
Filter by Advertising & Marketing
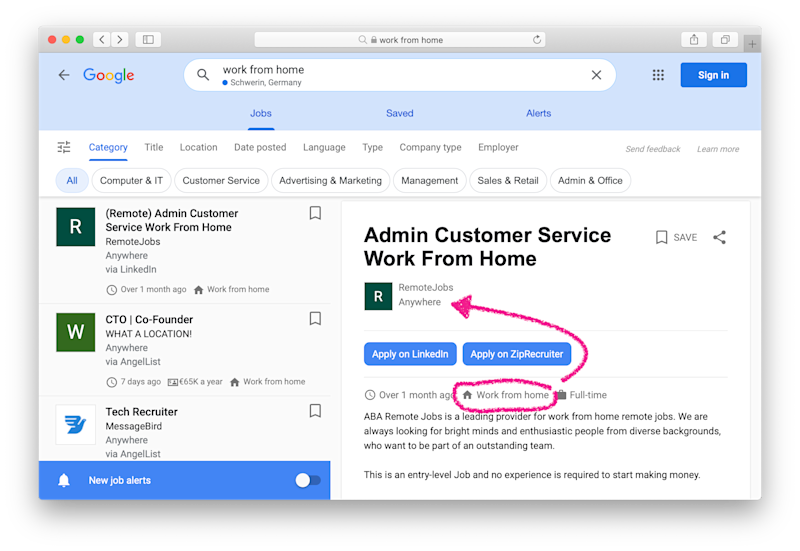pyautogui.click(x=330, y=181)
